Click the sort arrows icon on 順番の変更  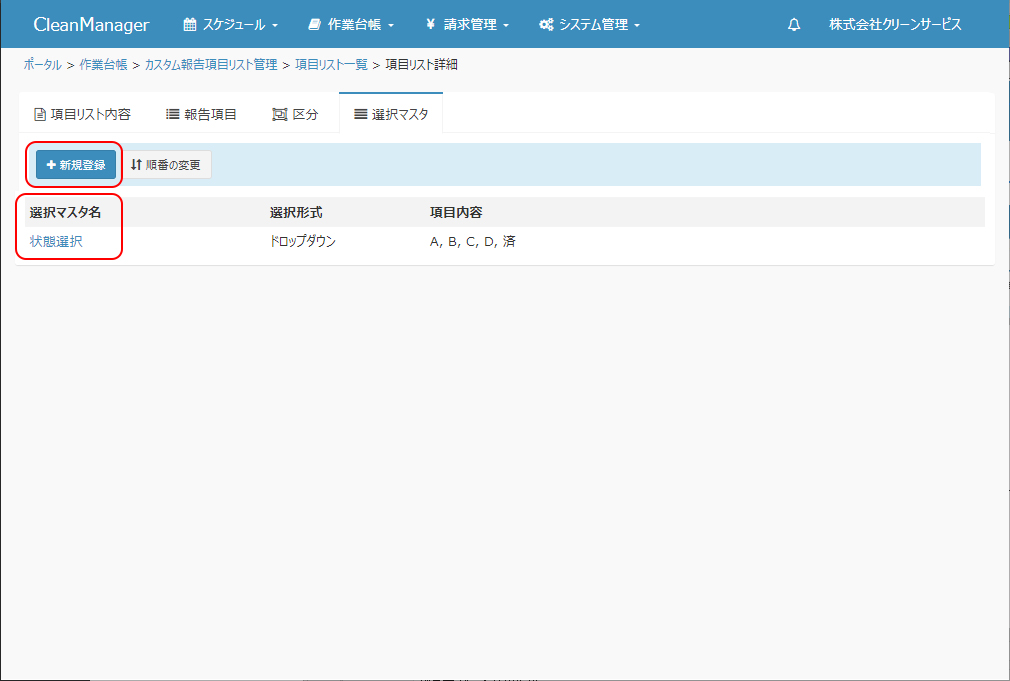coord(136,165)
